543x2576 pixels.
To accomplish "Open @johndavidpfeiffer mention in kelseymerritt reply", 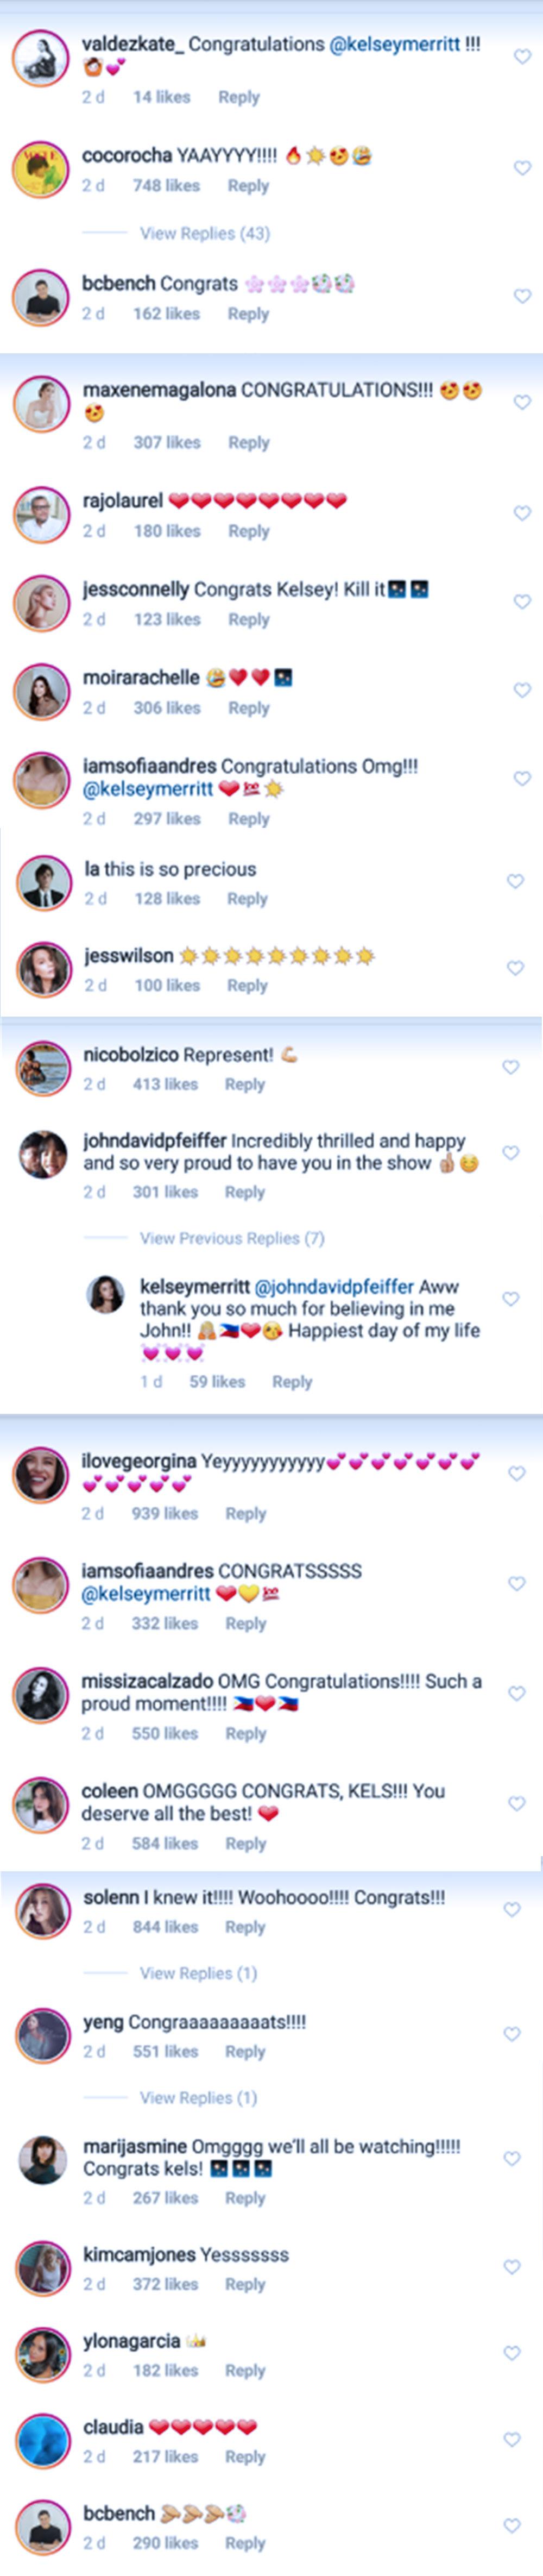I will 334,1287.
